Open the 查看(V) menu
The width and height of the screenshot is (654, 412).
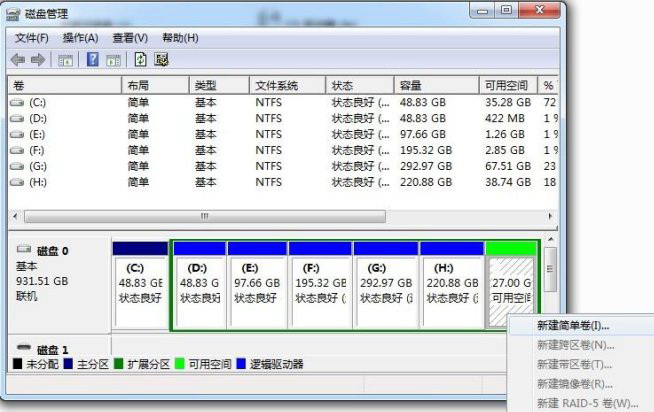click(x=130, y=38)
